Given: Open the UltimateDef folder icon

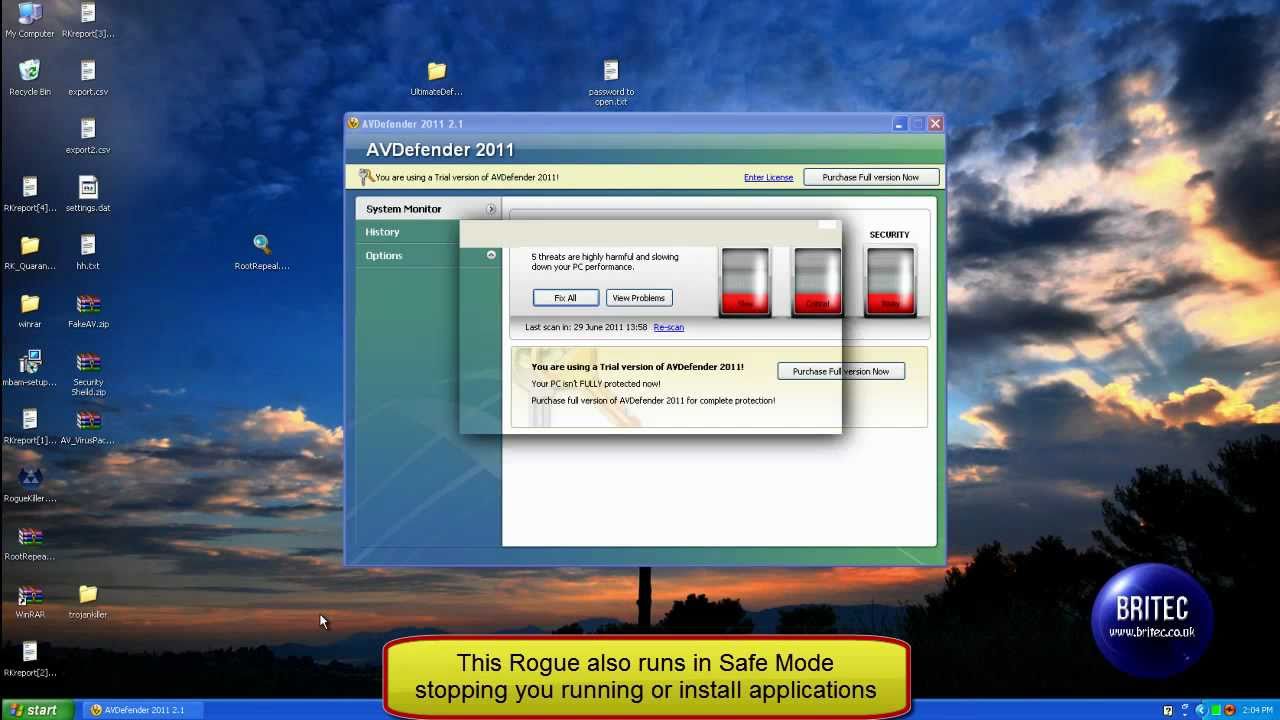Looking at the screenshot, I should coord(436,77).
